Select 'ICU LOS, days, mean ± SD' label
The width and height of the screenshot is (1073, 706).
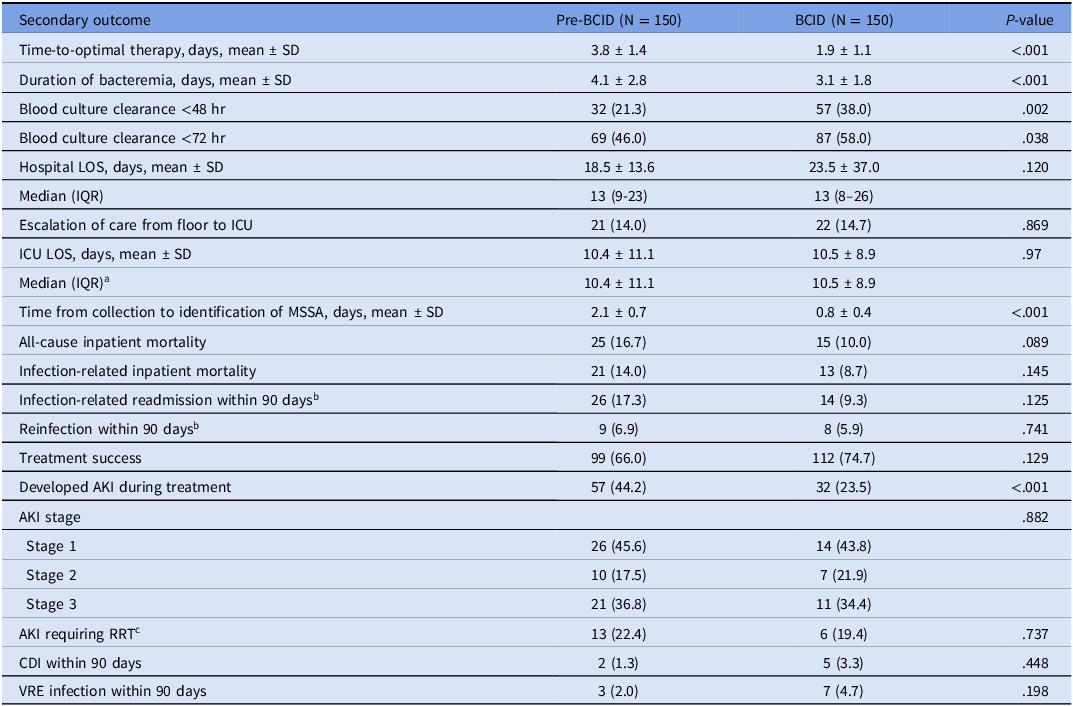105,254
